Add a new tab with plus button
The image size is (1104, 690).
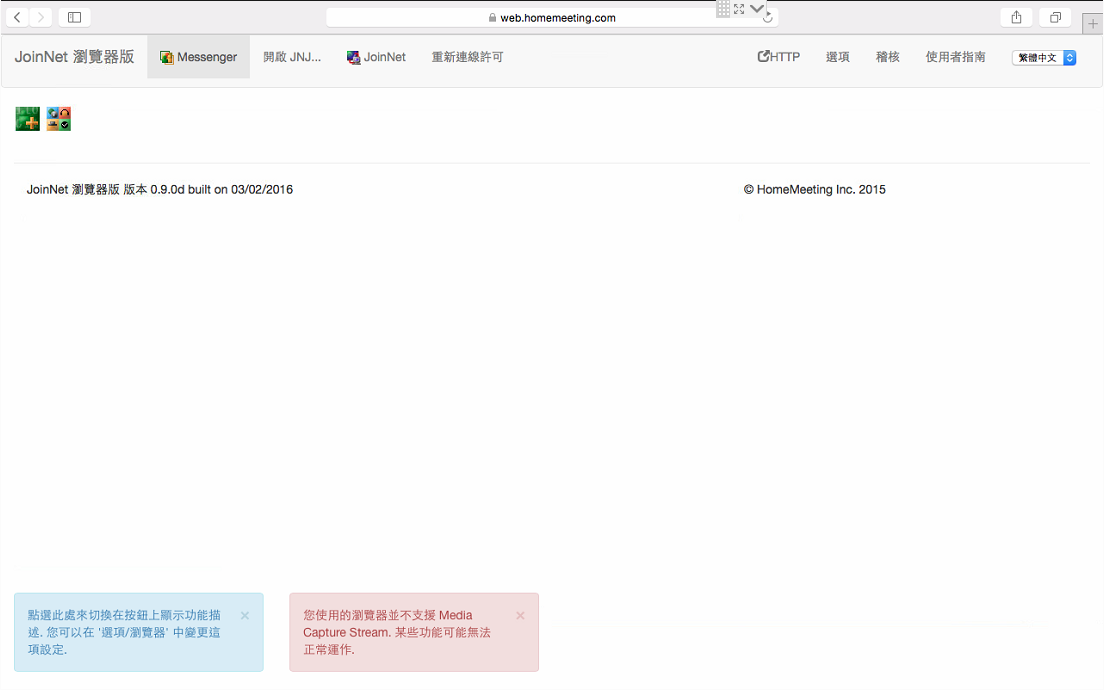[x=1093, y=23]
